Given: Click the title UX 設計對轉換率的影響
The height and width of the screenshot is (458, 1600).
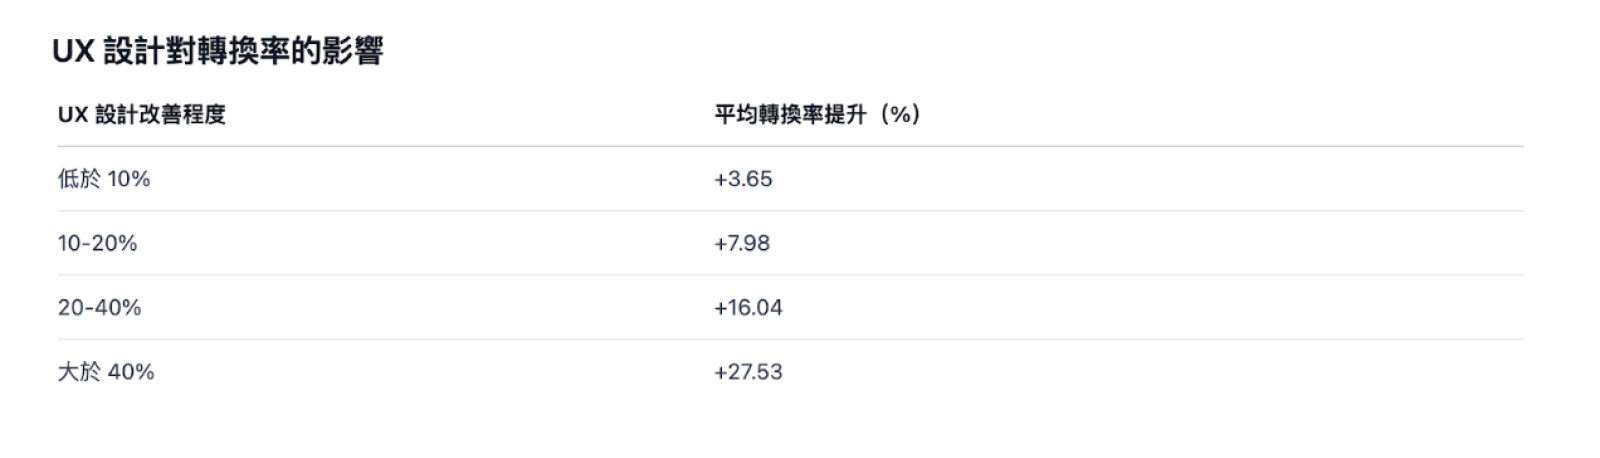Looking at the screenshot, I should coord(217,51).
